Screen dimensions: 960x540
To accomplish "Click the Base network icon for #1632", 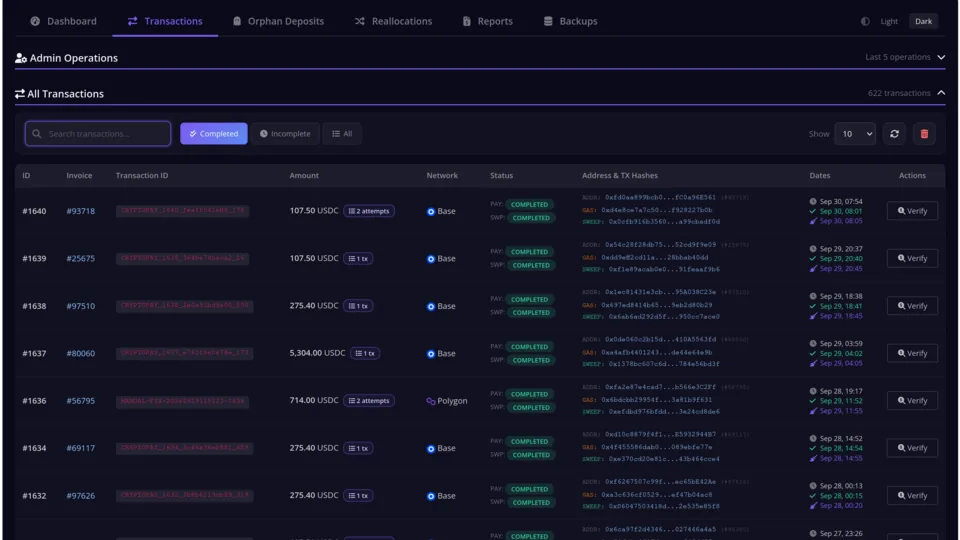I will (x=431, y=496).
